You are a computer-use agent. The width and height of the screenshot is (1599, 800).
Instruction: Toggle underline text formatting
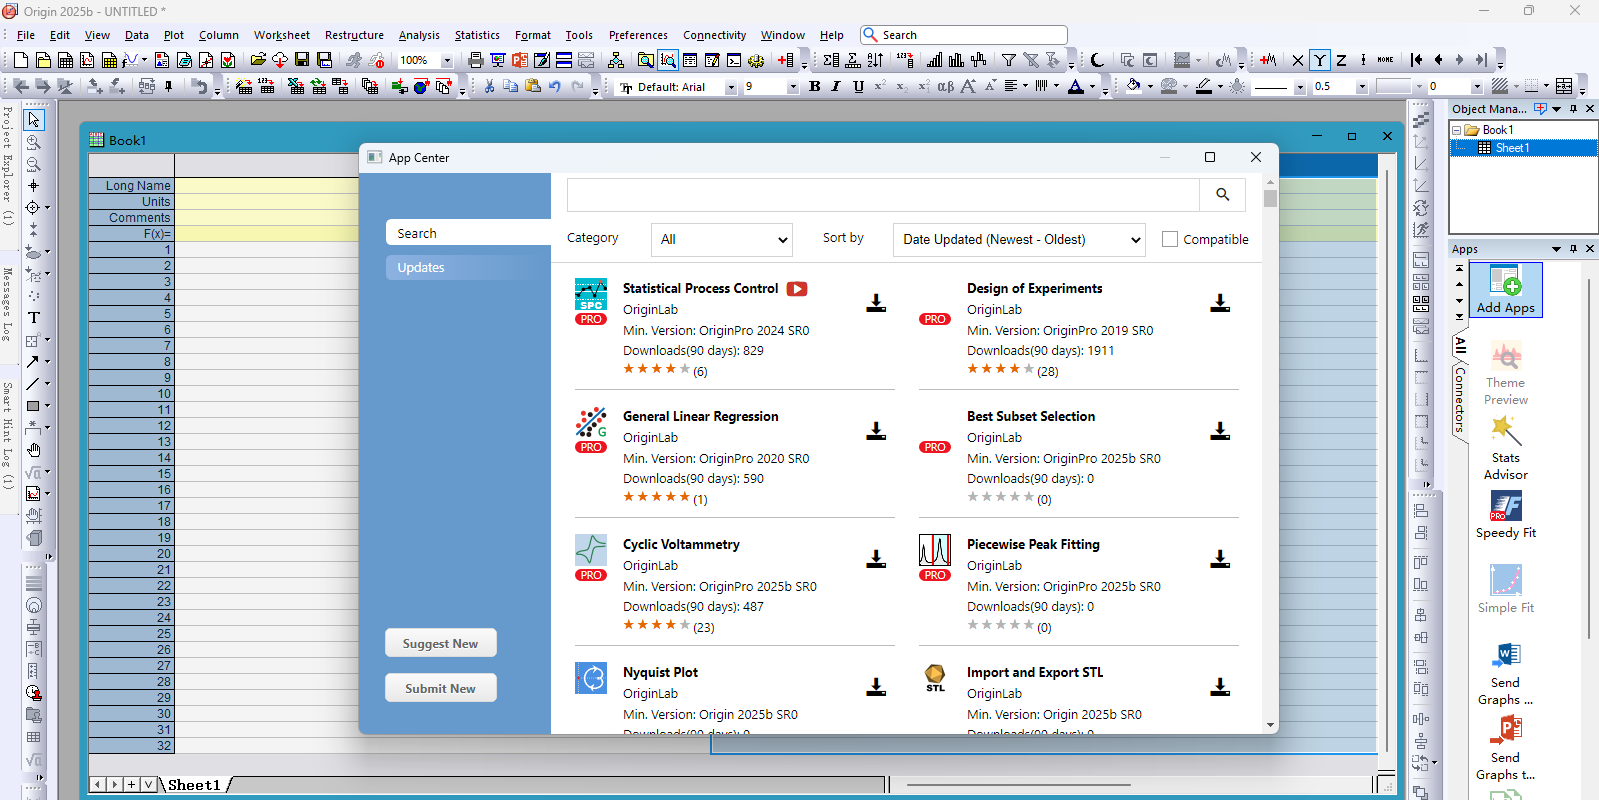tap(858, 87)
